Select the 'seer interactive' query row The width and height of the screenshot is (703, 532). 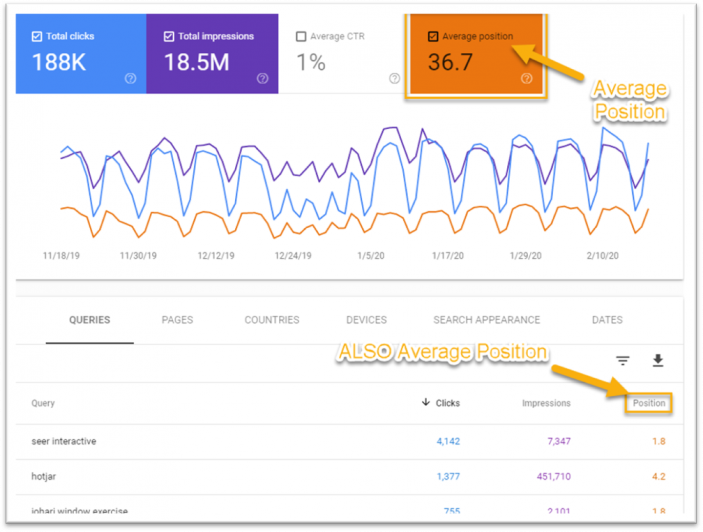click(349, 441)
